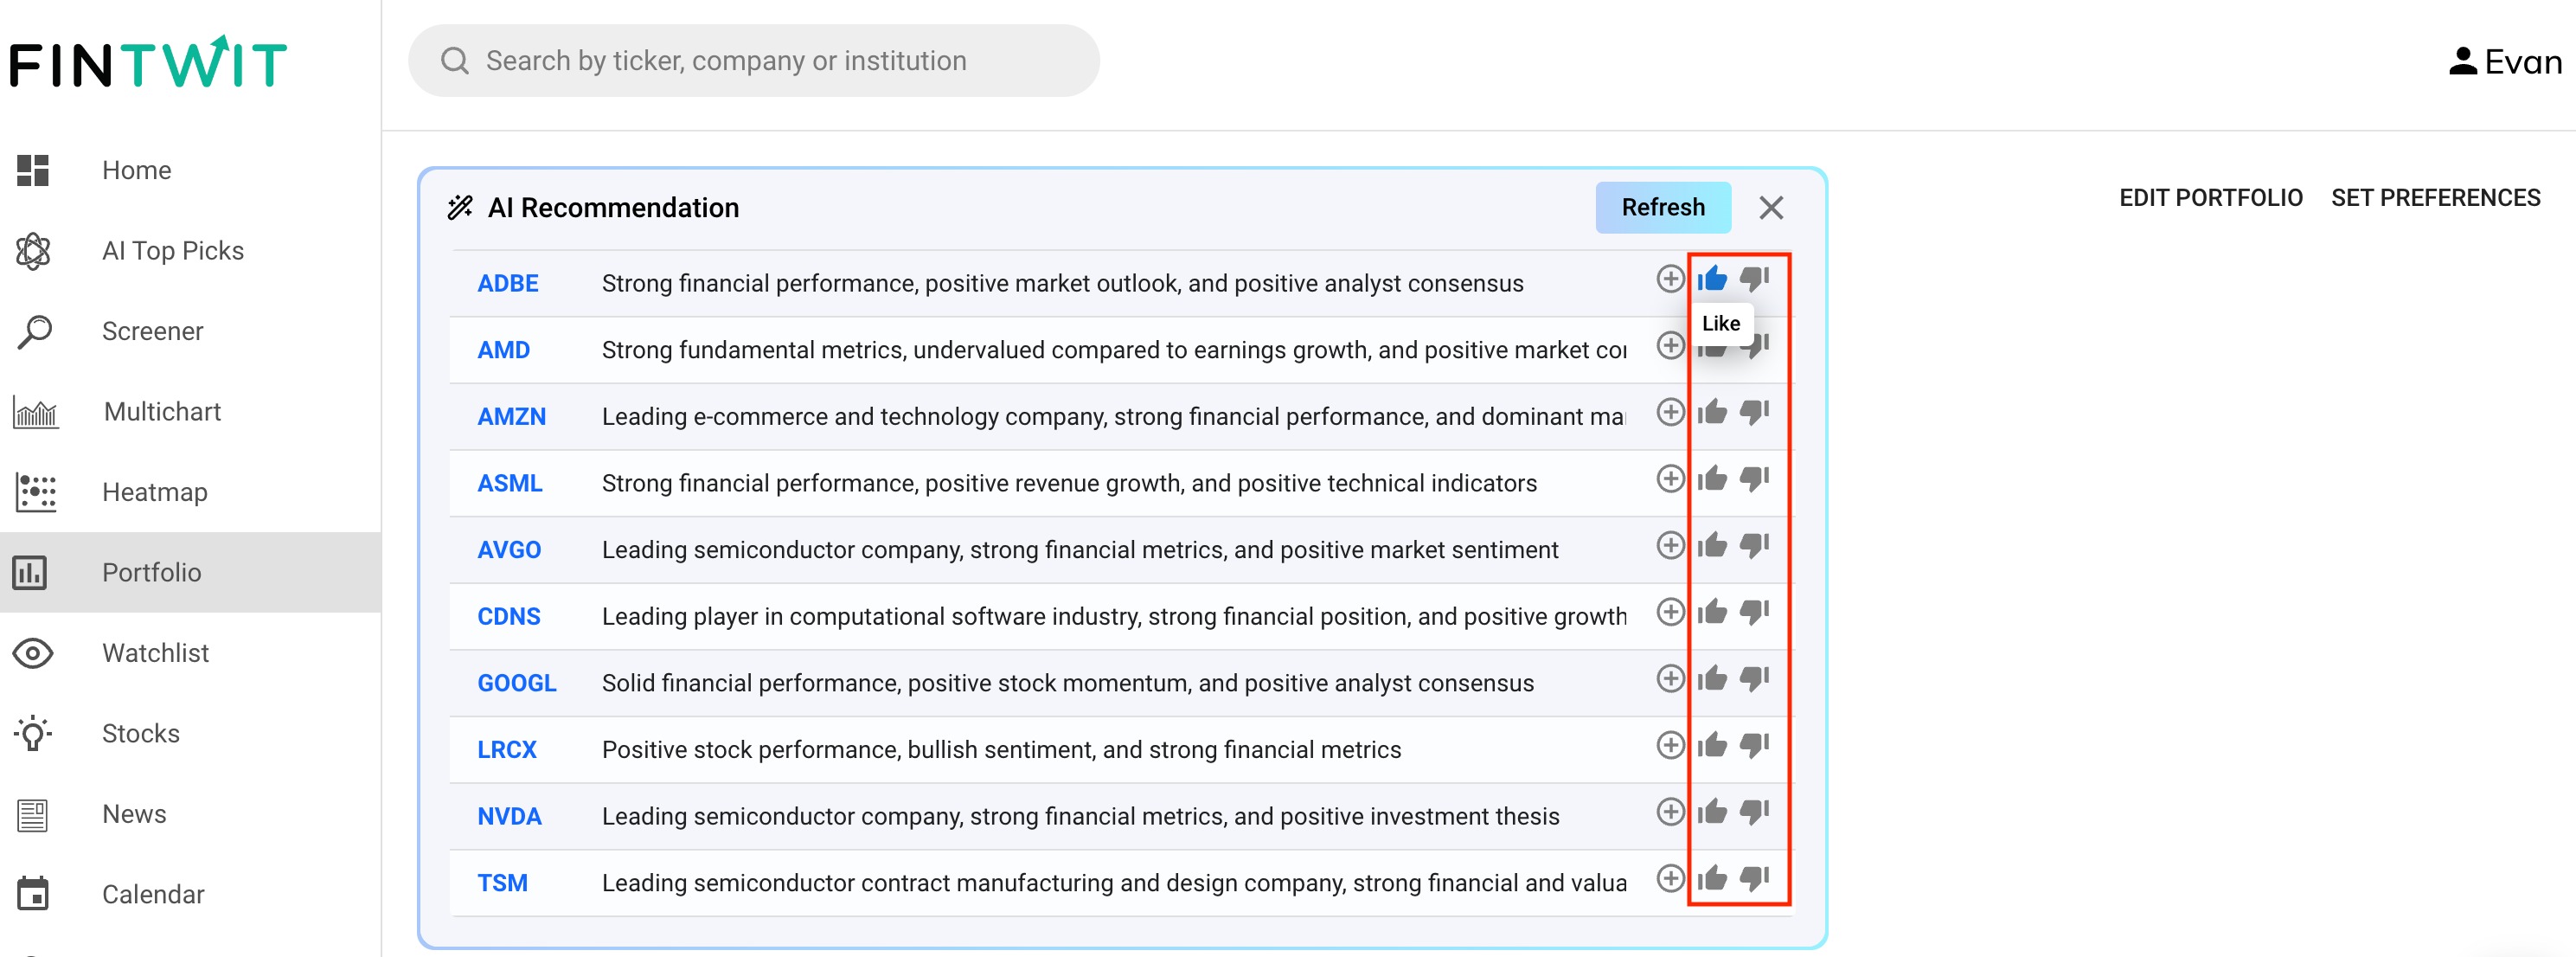Like the LRCX recommendation
The image size is (2576, 957).
point(1712,745)
